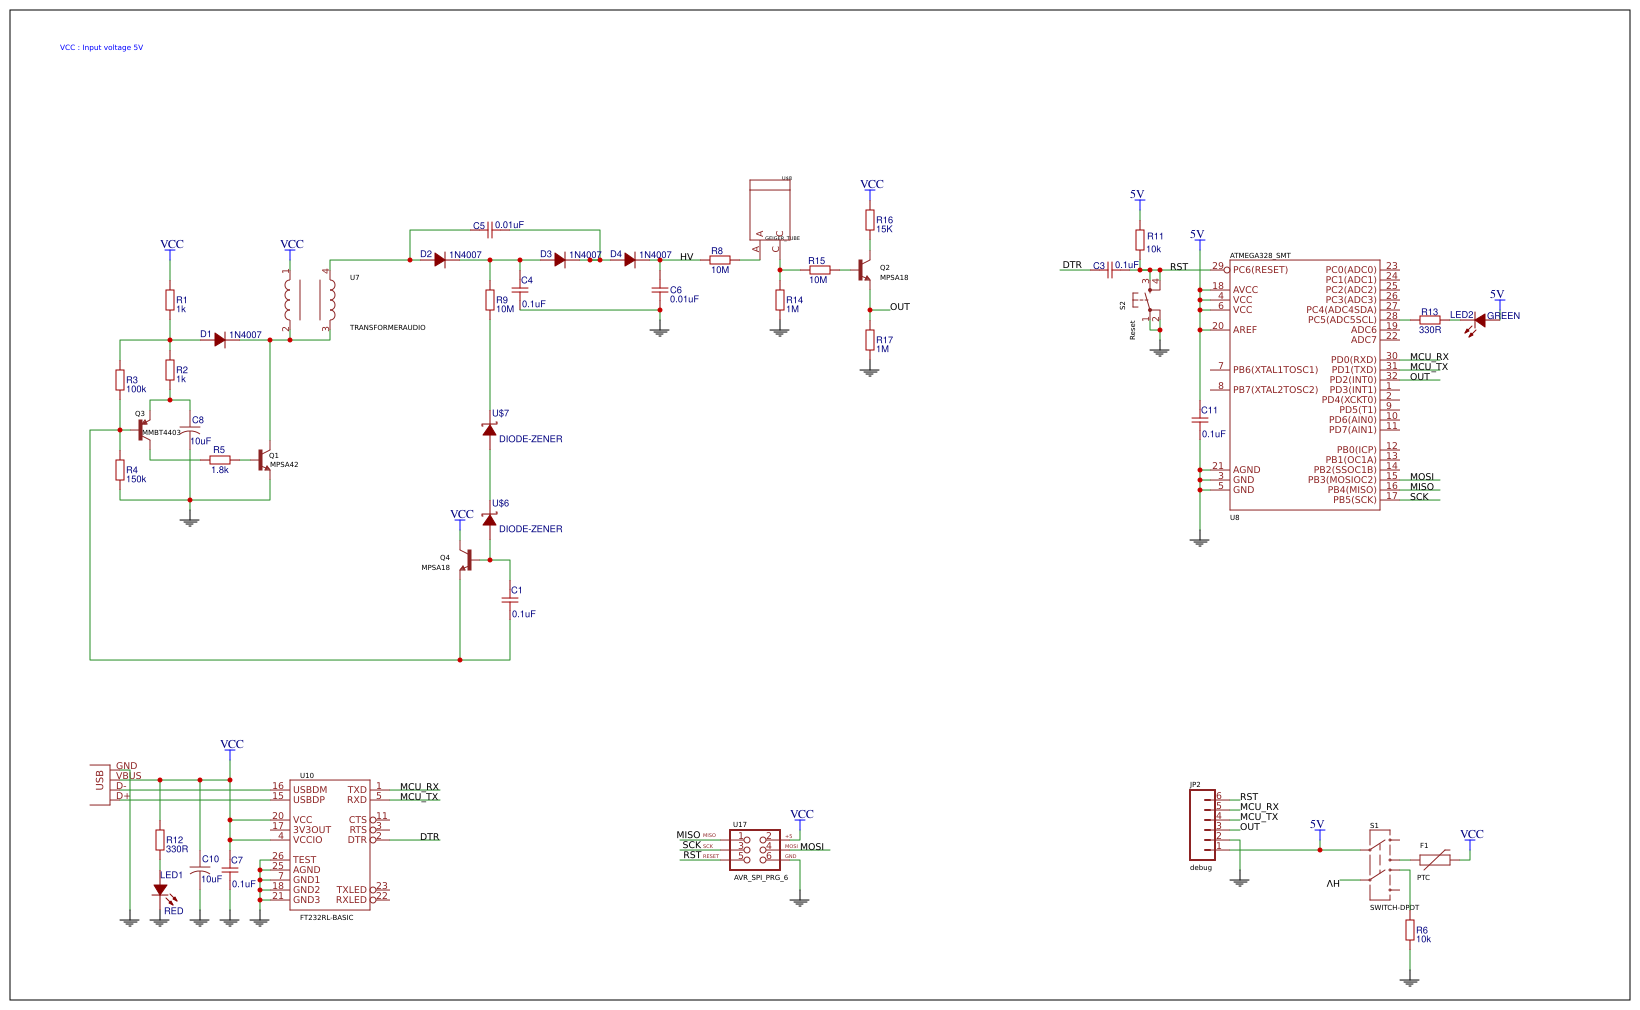The image size is (1640, 1010).
Task: Click the ATMEGA328_SMT part name
Action: click(x=1260, y=256)
